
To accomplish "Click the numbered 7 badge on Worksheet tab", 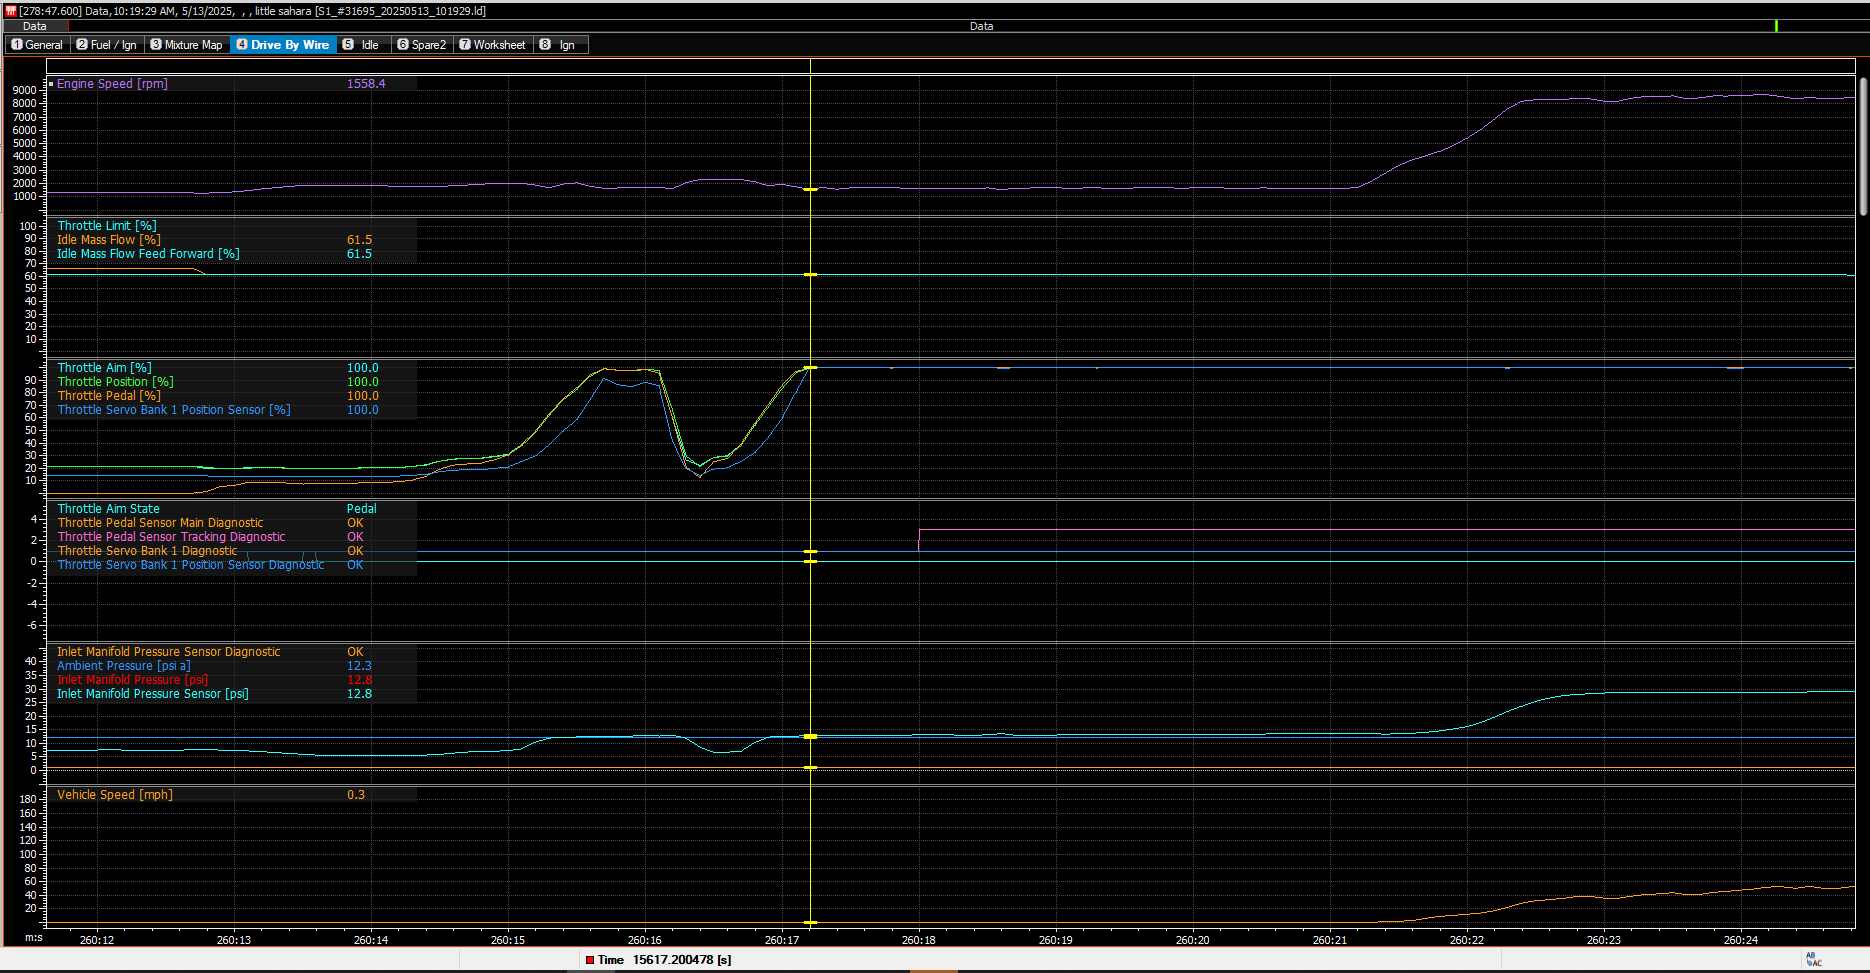I will point(463,44).
